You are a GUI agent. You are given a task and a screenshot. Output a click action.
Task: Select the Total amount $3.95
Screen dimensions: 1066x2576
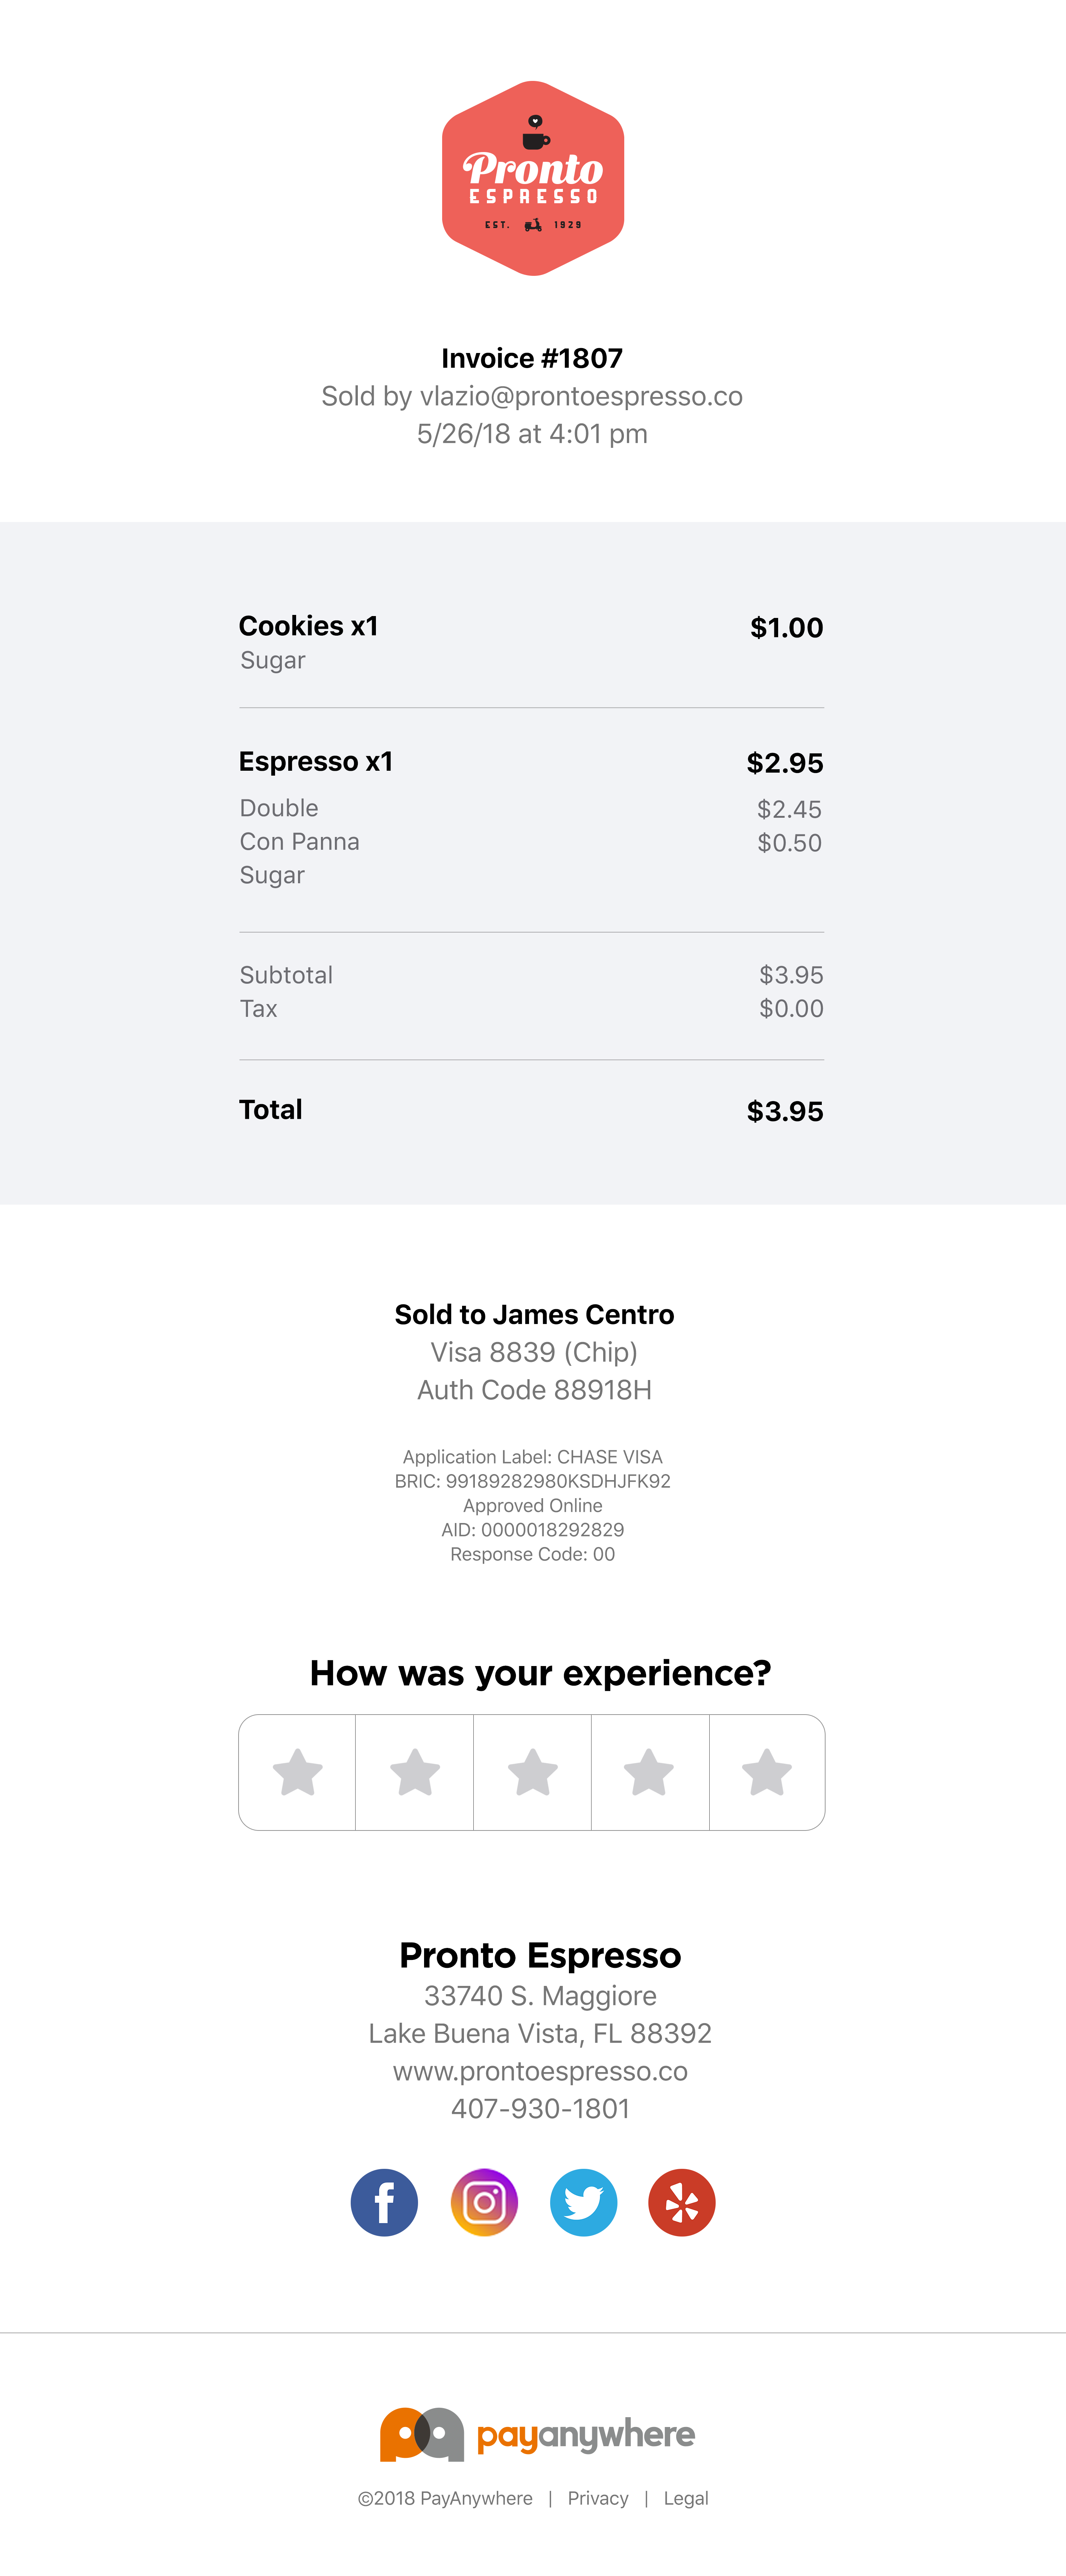pos(785,1111)
